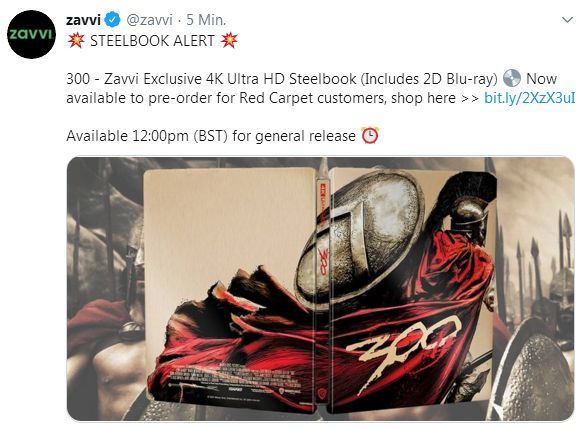Click the @zavvi handle
The height and width of the screenshot is (429, 580).
click(149, 20)
